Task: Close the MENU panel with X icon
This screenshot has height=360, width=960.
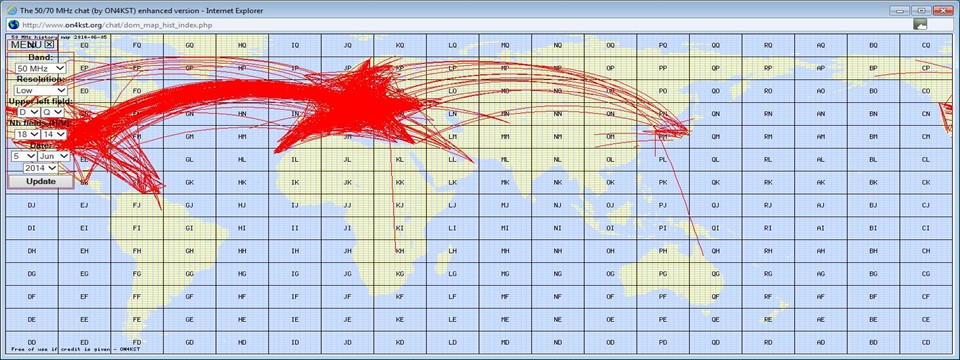Action: coord(50,44)
